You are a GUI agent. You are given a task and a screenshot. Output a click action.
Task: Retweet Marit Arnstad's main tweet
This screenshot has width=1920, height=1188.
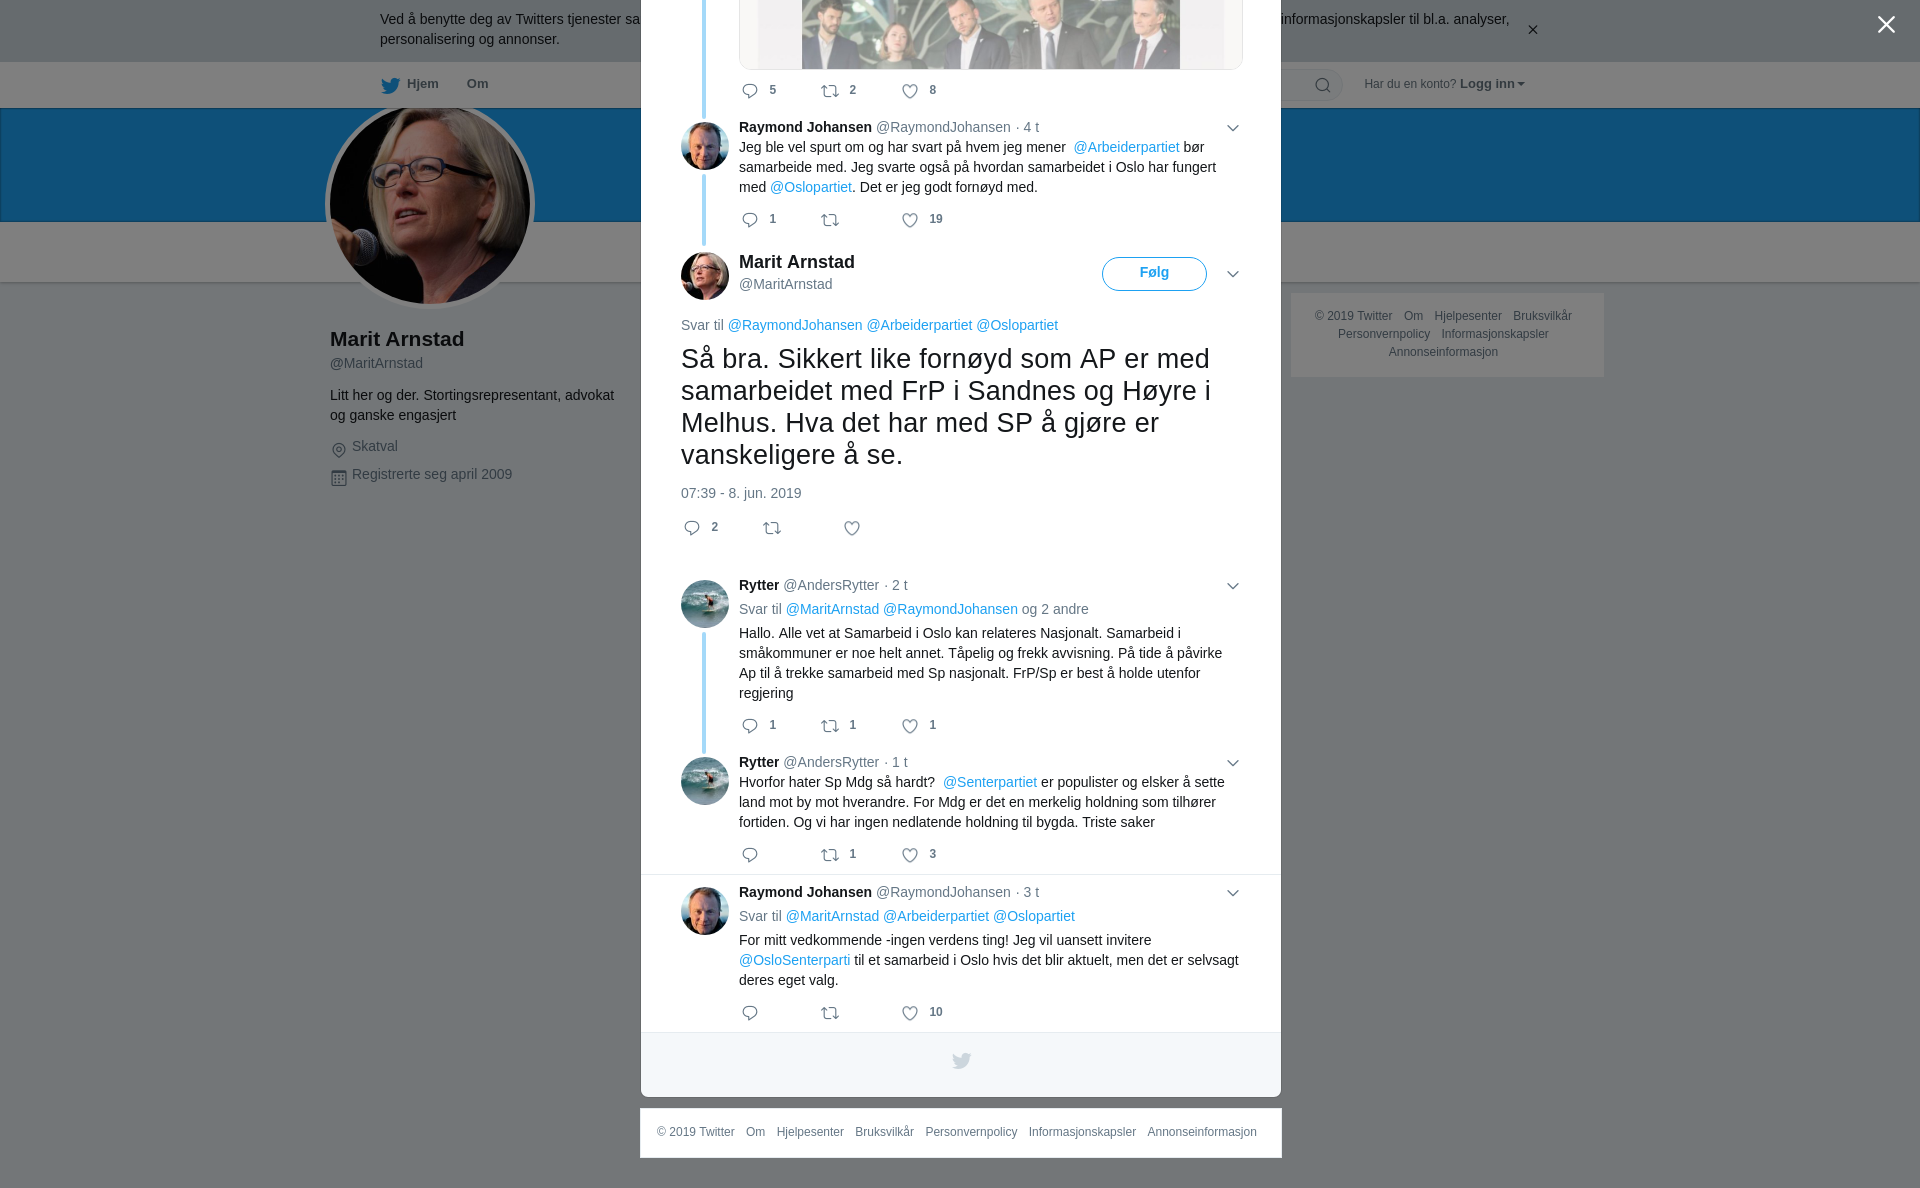(772, 528)
